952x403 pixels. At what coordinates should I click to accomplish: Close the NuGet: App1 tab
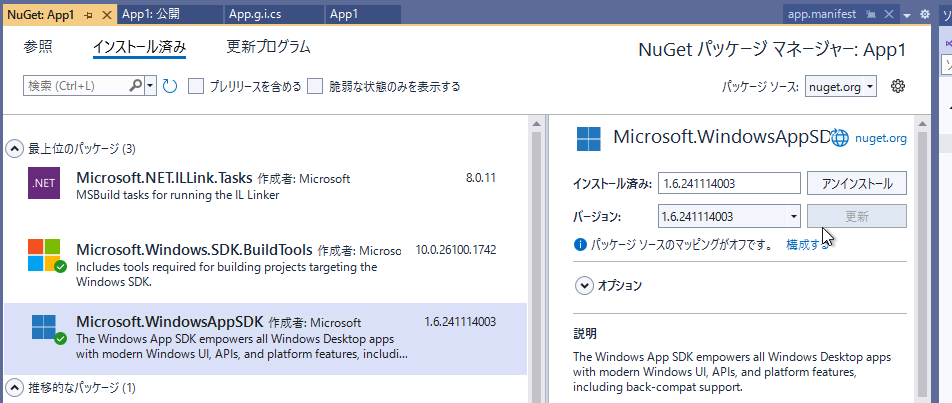[106, 15]
